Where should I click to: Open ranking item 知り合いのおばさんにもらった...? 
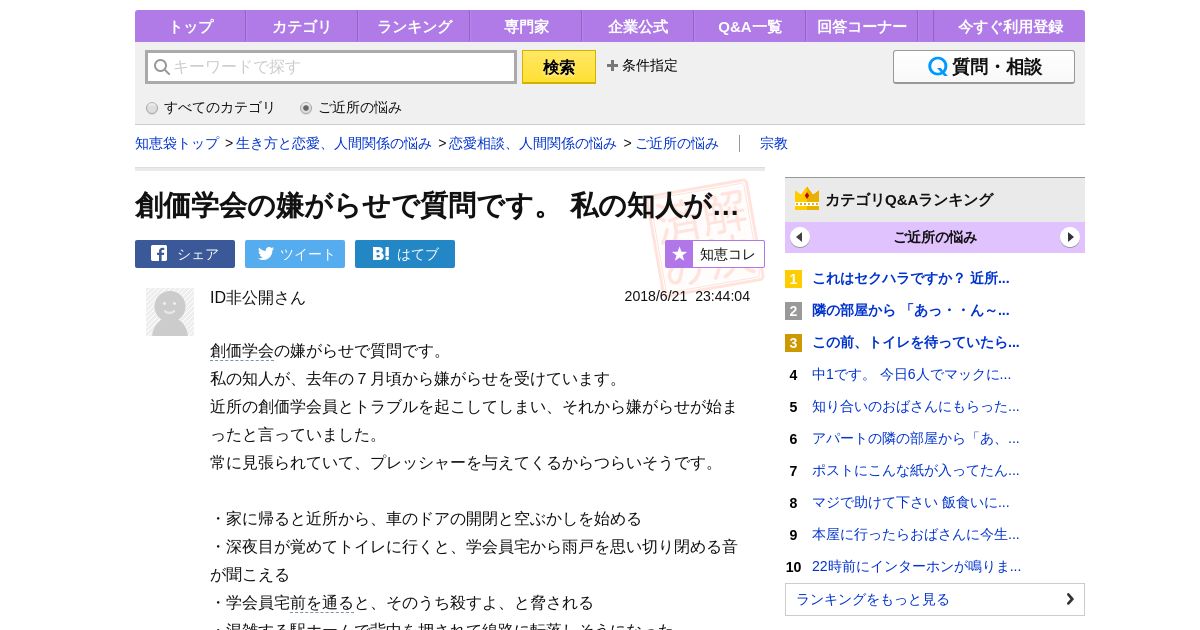[x=916, y=407]
